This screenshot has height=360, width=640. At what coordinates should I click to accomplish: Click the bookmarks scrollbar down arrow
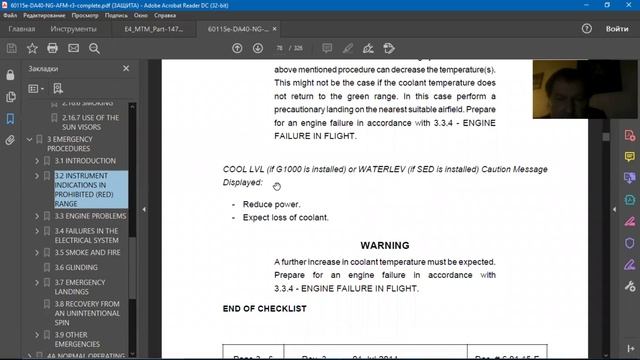tap(132, 354)
